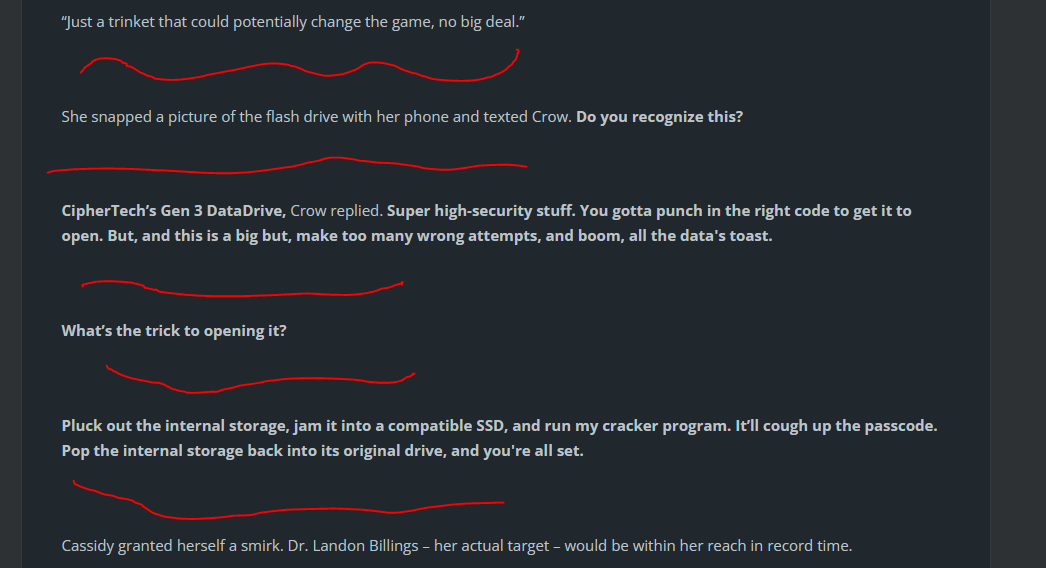Click the red squiggle below the CipherTech paragraph

tap(240, 292)
